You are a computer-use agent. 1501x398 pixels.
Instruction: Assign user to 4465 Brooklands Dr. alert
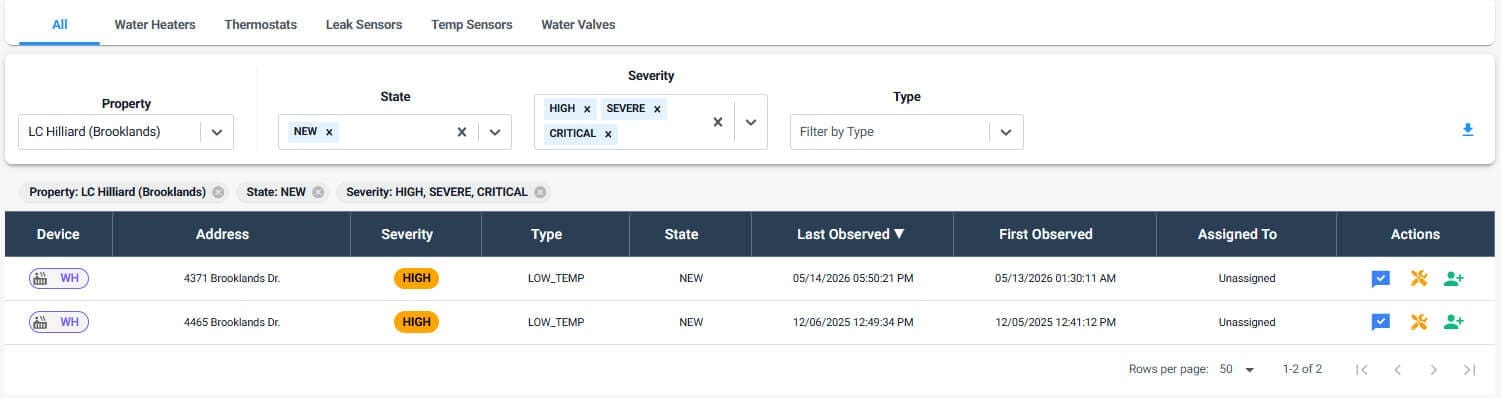pos(1454,322)
